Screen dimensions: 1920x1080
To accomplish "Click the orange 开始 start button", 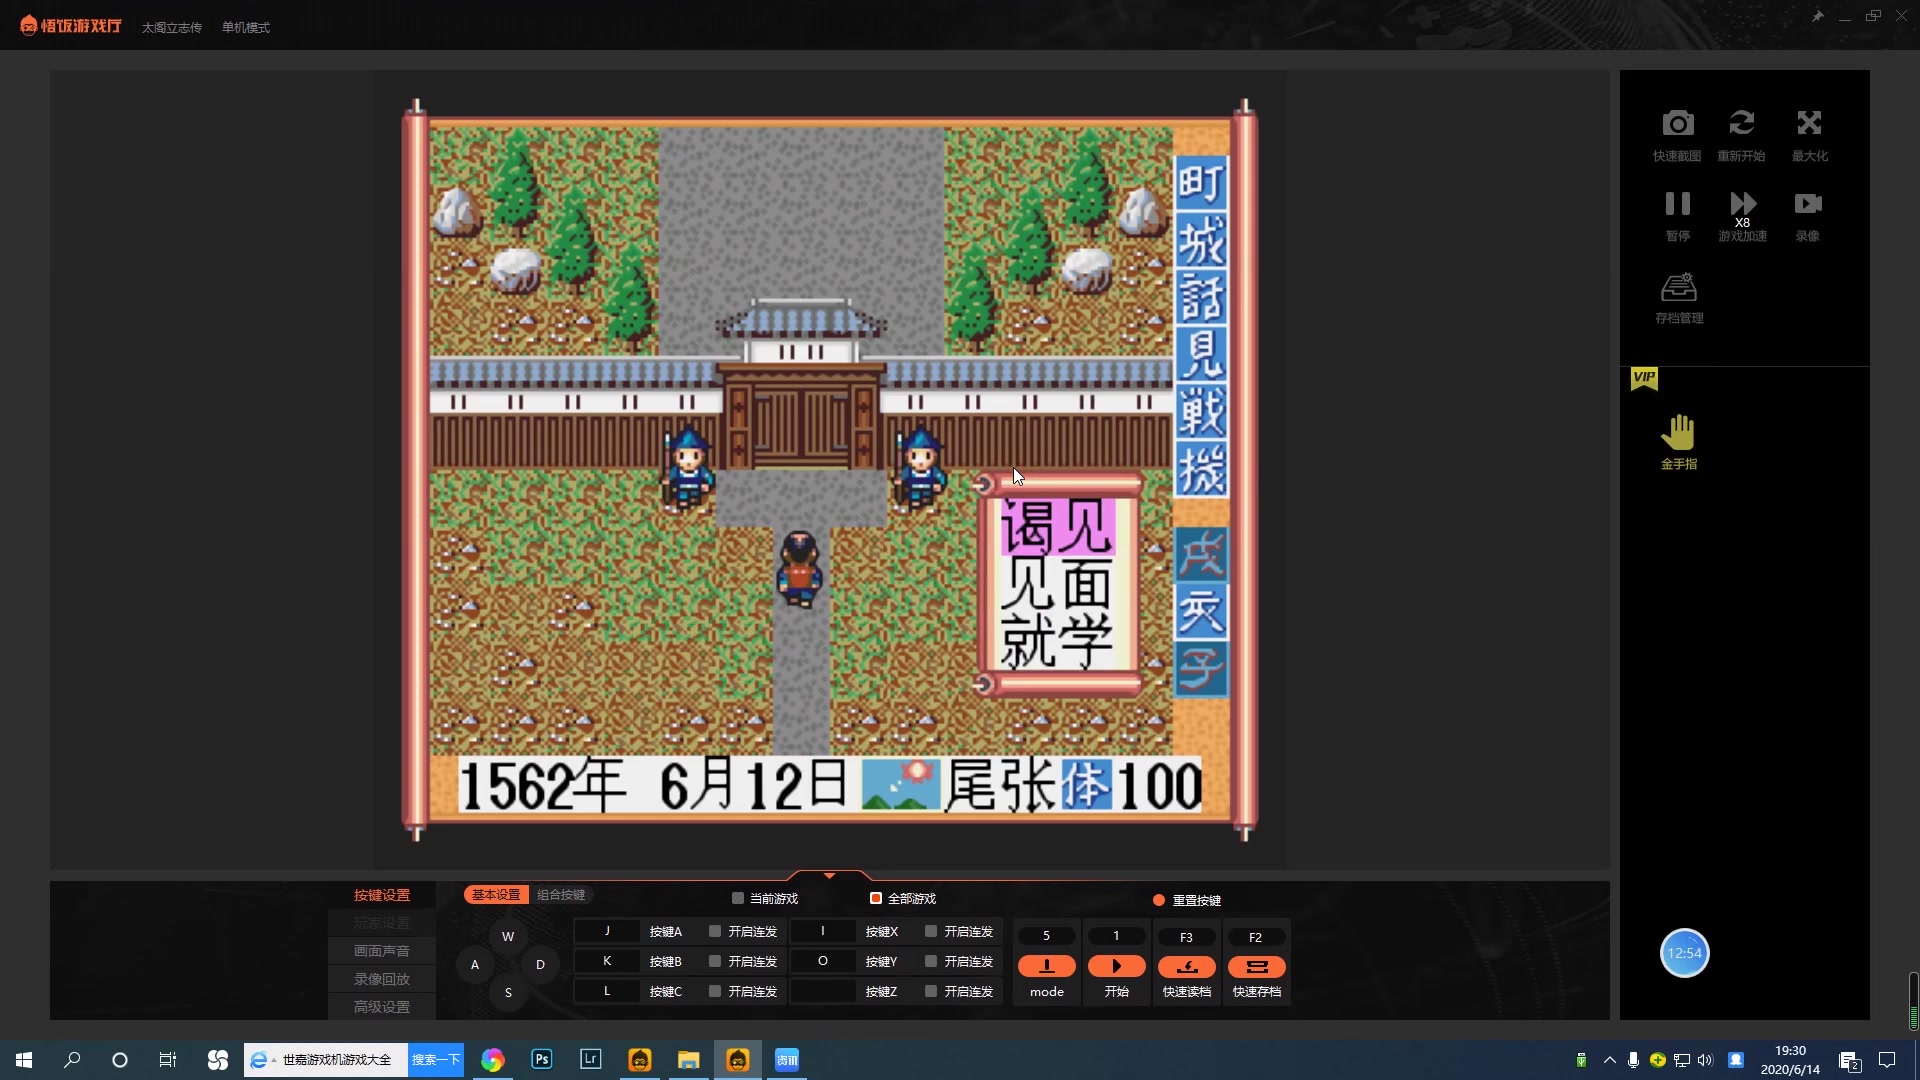I will click(x=1116, y=966).
